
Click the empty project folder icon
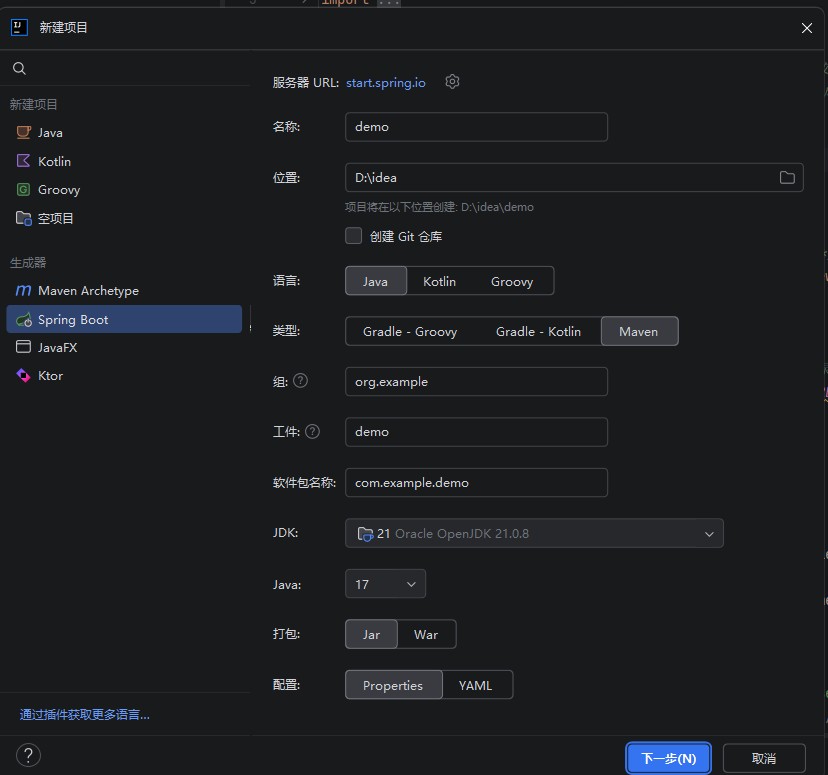point(24,218)
